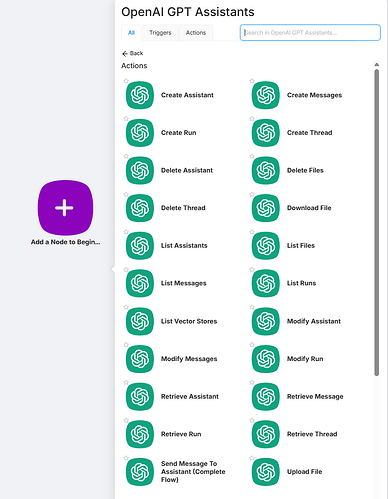Select the Retrieve Thread action icon

[x=266, y=434]
